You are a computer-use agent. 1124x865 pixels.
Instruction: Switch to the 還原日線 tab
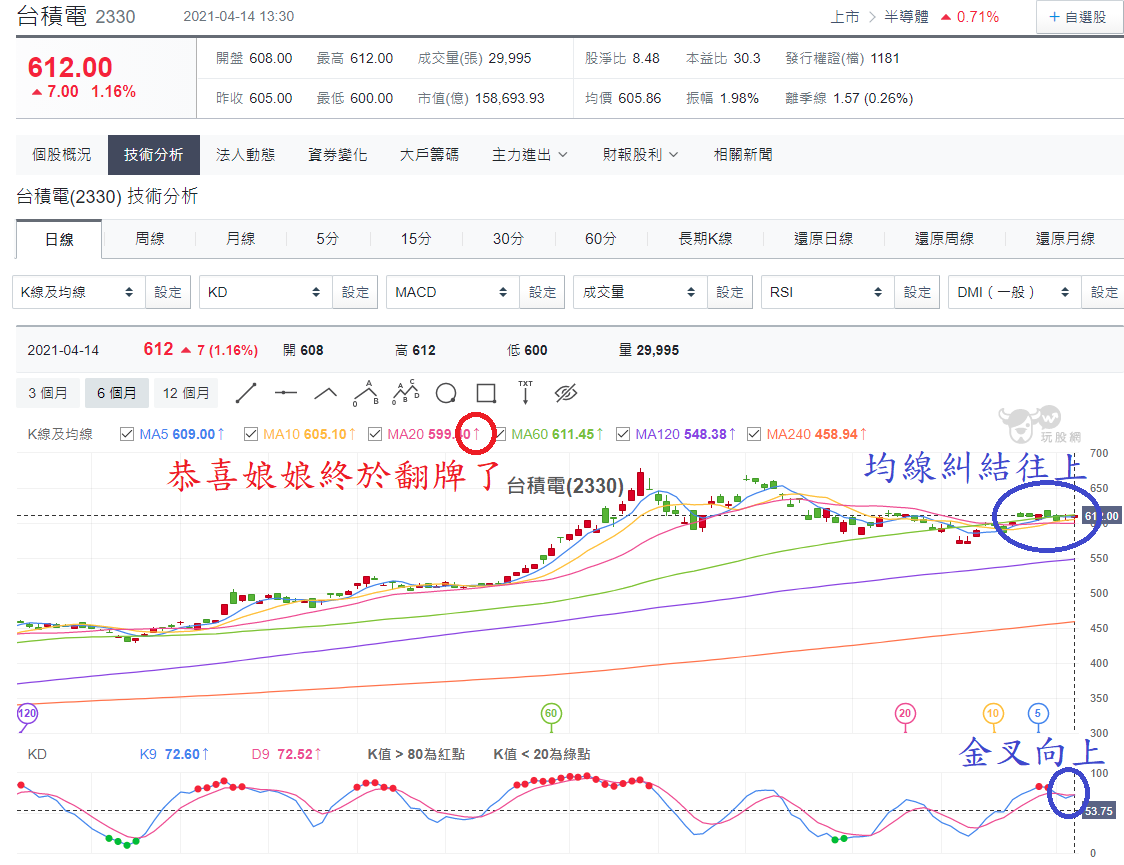(824, 239)
